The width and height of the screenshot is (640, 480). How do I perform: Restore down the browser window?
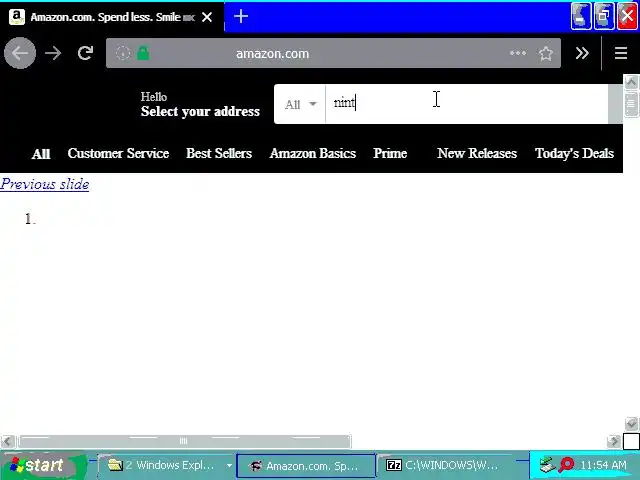coord(604,16)
